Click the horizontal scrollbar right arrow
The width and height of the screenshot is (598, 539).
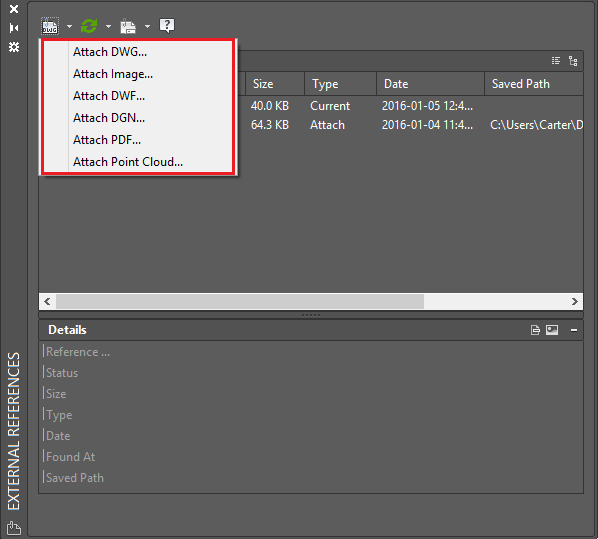click(x=575, y=301)
